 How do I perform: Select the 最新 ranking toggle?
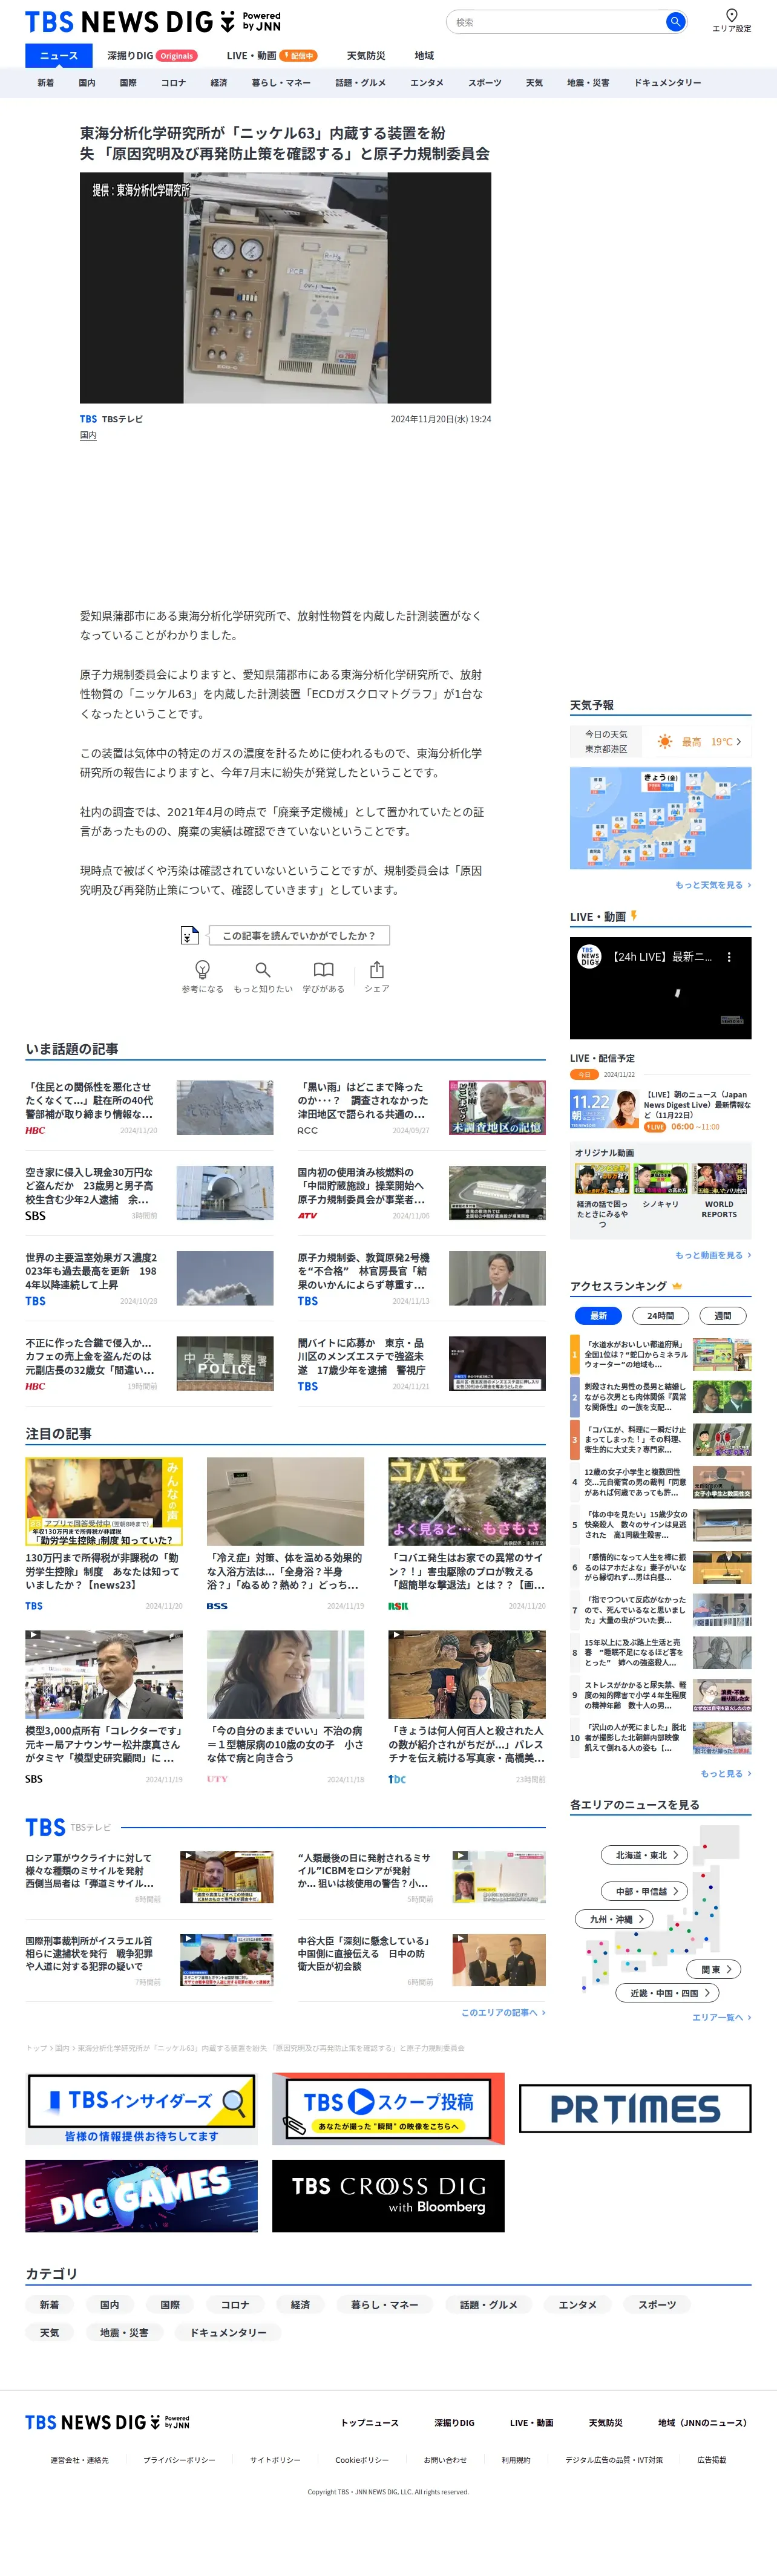coord(598,1316)
